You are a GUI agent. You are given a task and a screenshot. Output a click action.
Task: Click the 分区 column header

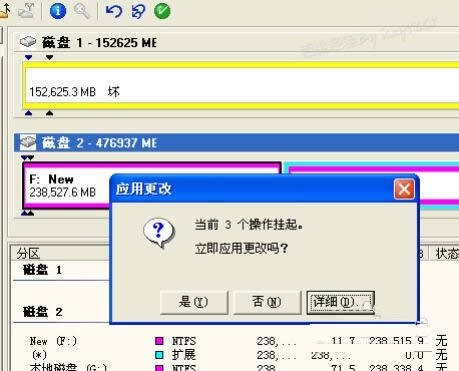(x=60, y=253)
